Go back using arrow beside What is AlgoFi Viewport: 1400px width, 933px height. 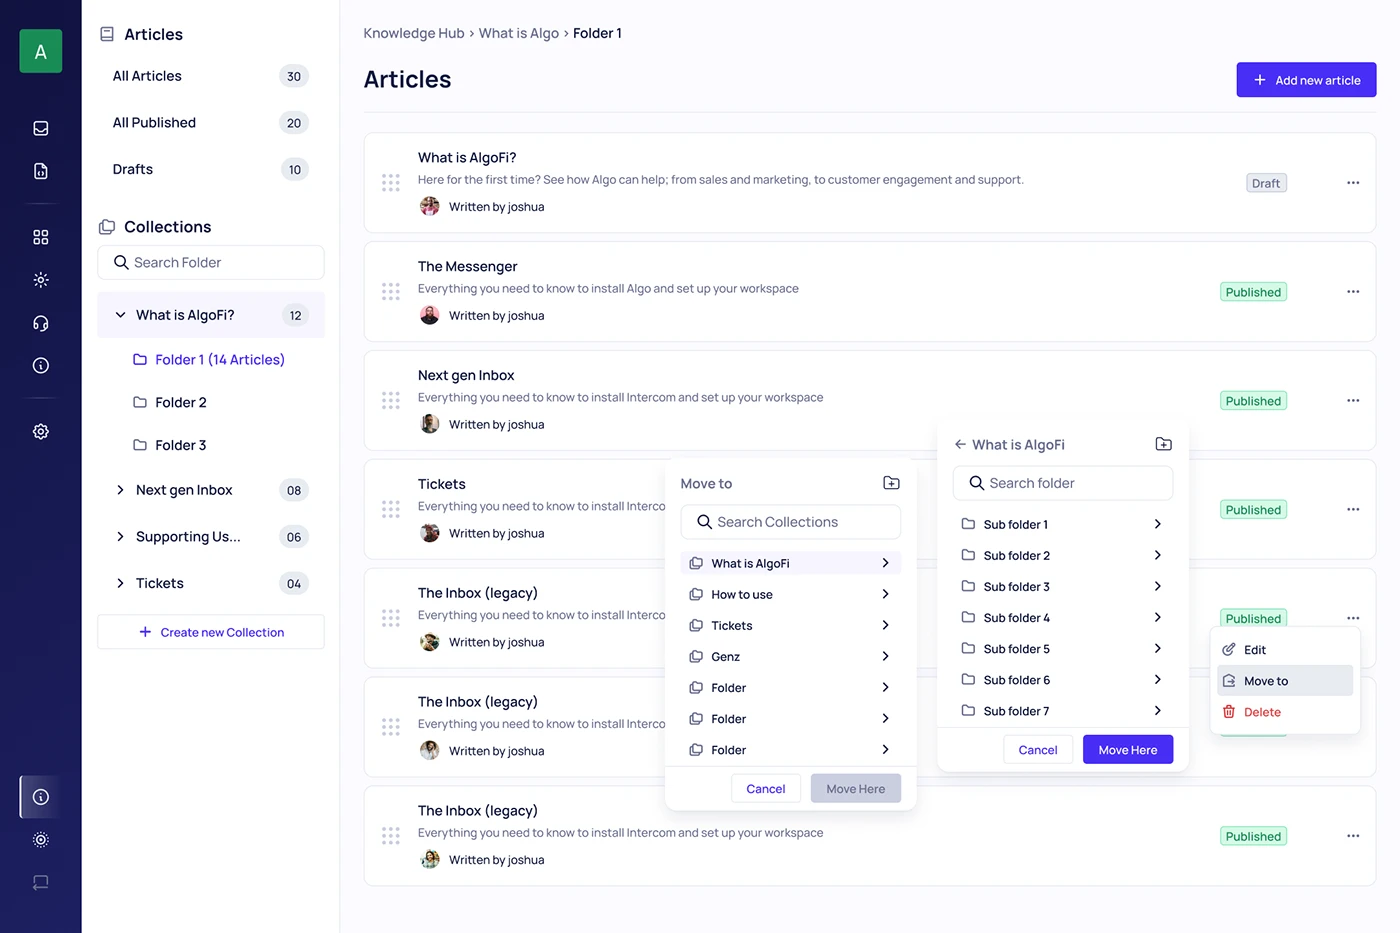pyautogui.click(x=960, y=444)
